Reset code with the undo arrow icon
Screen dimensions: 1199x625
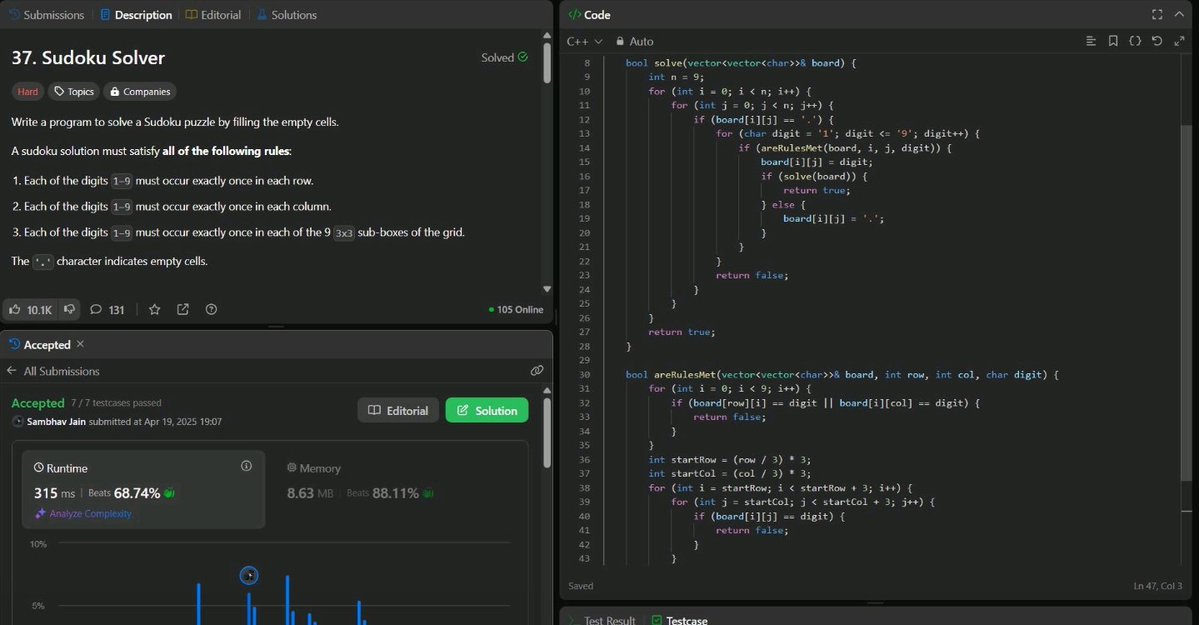(x=1157, y=41)
